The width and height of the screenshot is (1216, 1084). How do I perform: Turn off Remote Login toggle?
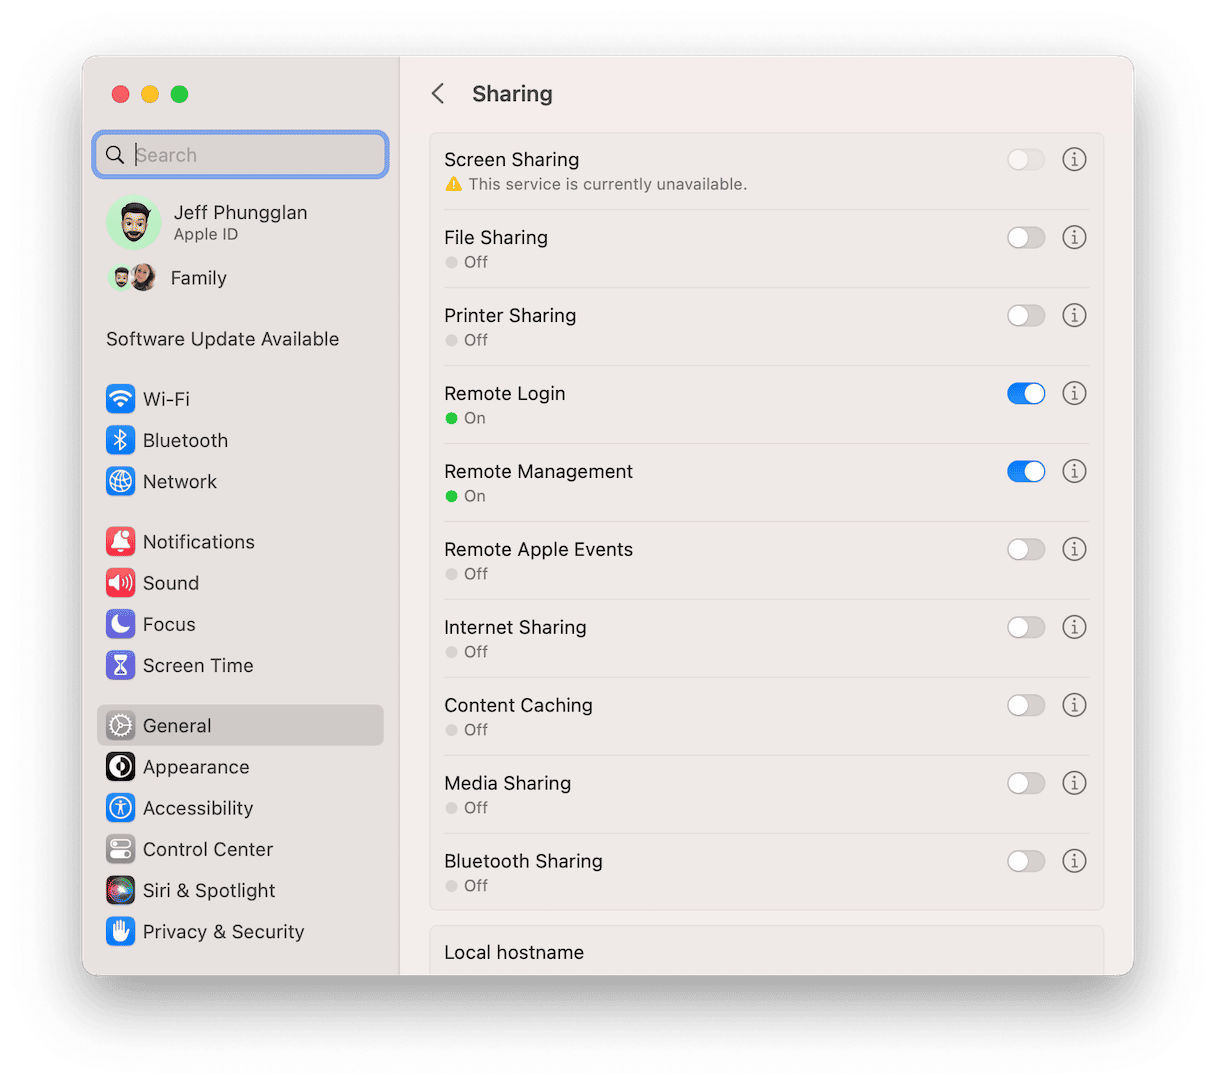click(1026, 393)
